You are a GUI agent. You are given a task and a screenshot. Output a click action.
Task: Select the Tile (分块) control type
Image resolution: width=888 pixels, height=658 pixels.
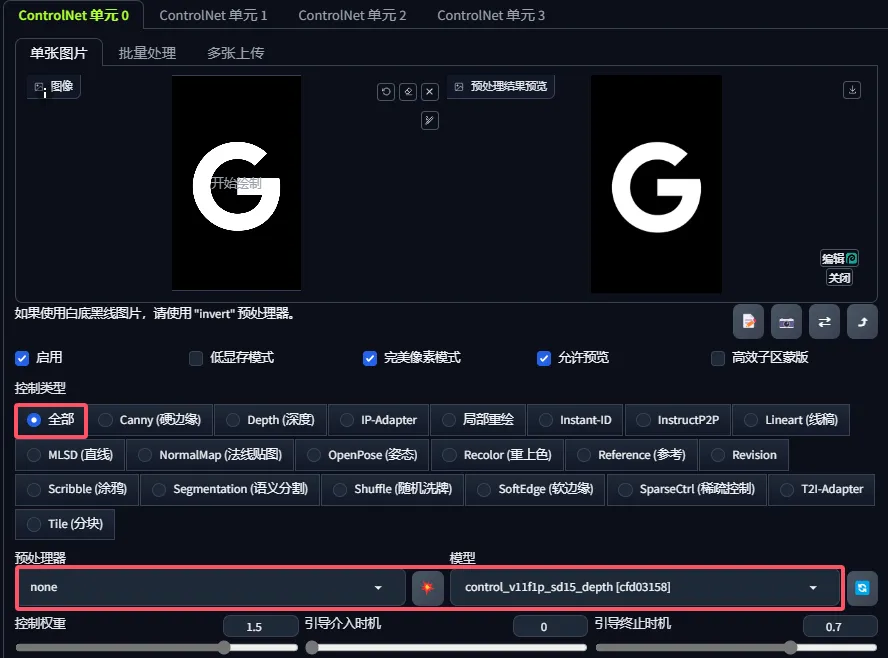pyautogui.click(x=65, y=524)
